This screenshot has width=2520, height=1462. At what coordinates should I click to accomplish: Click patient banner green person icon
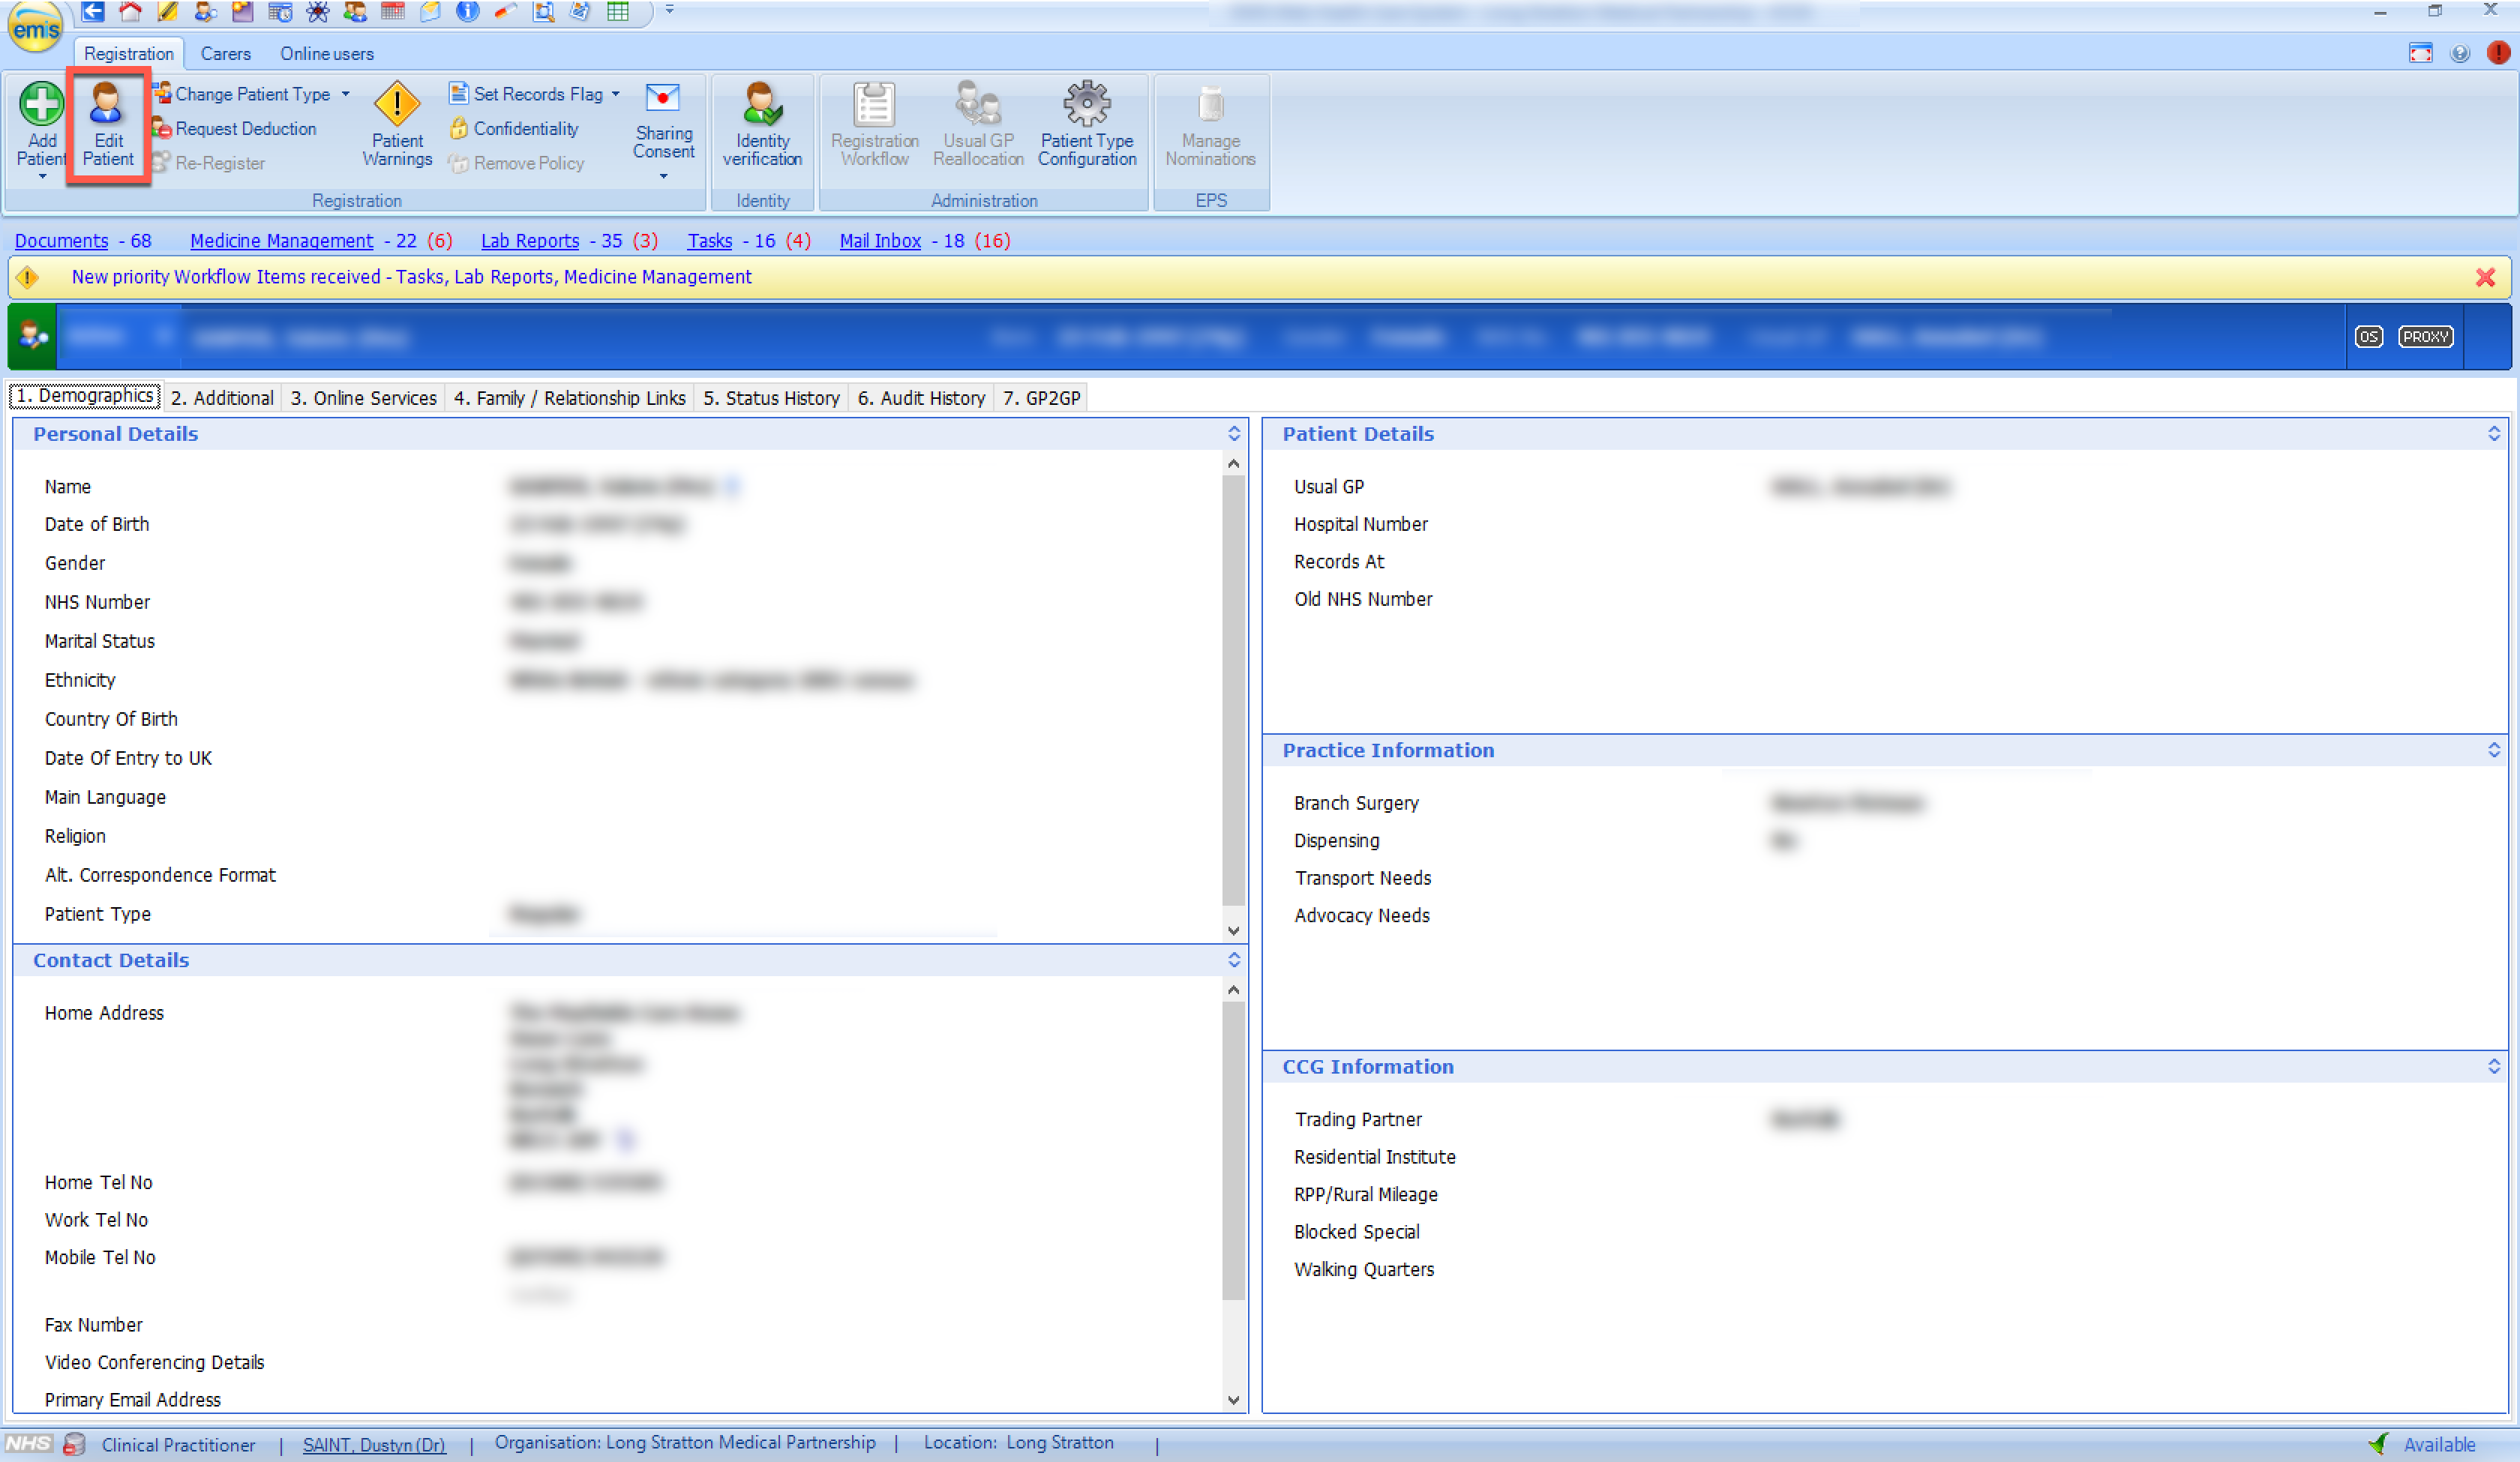32,337
